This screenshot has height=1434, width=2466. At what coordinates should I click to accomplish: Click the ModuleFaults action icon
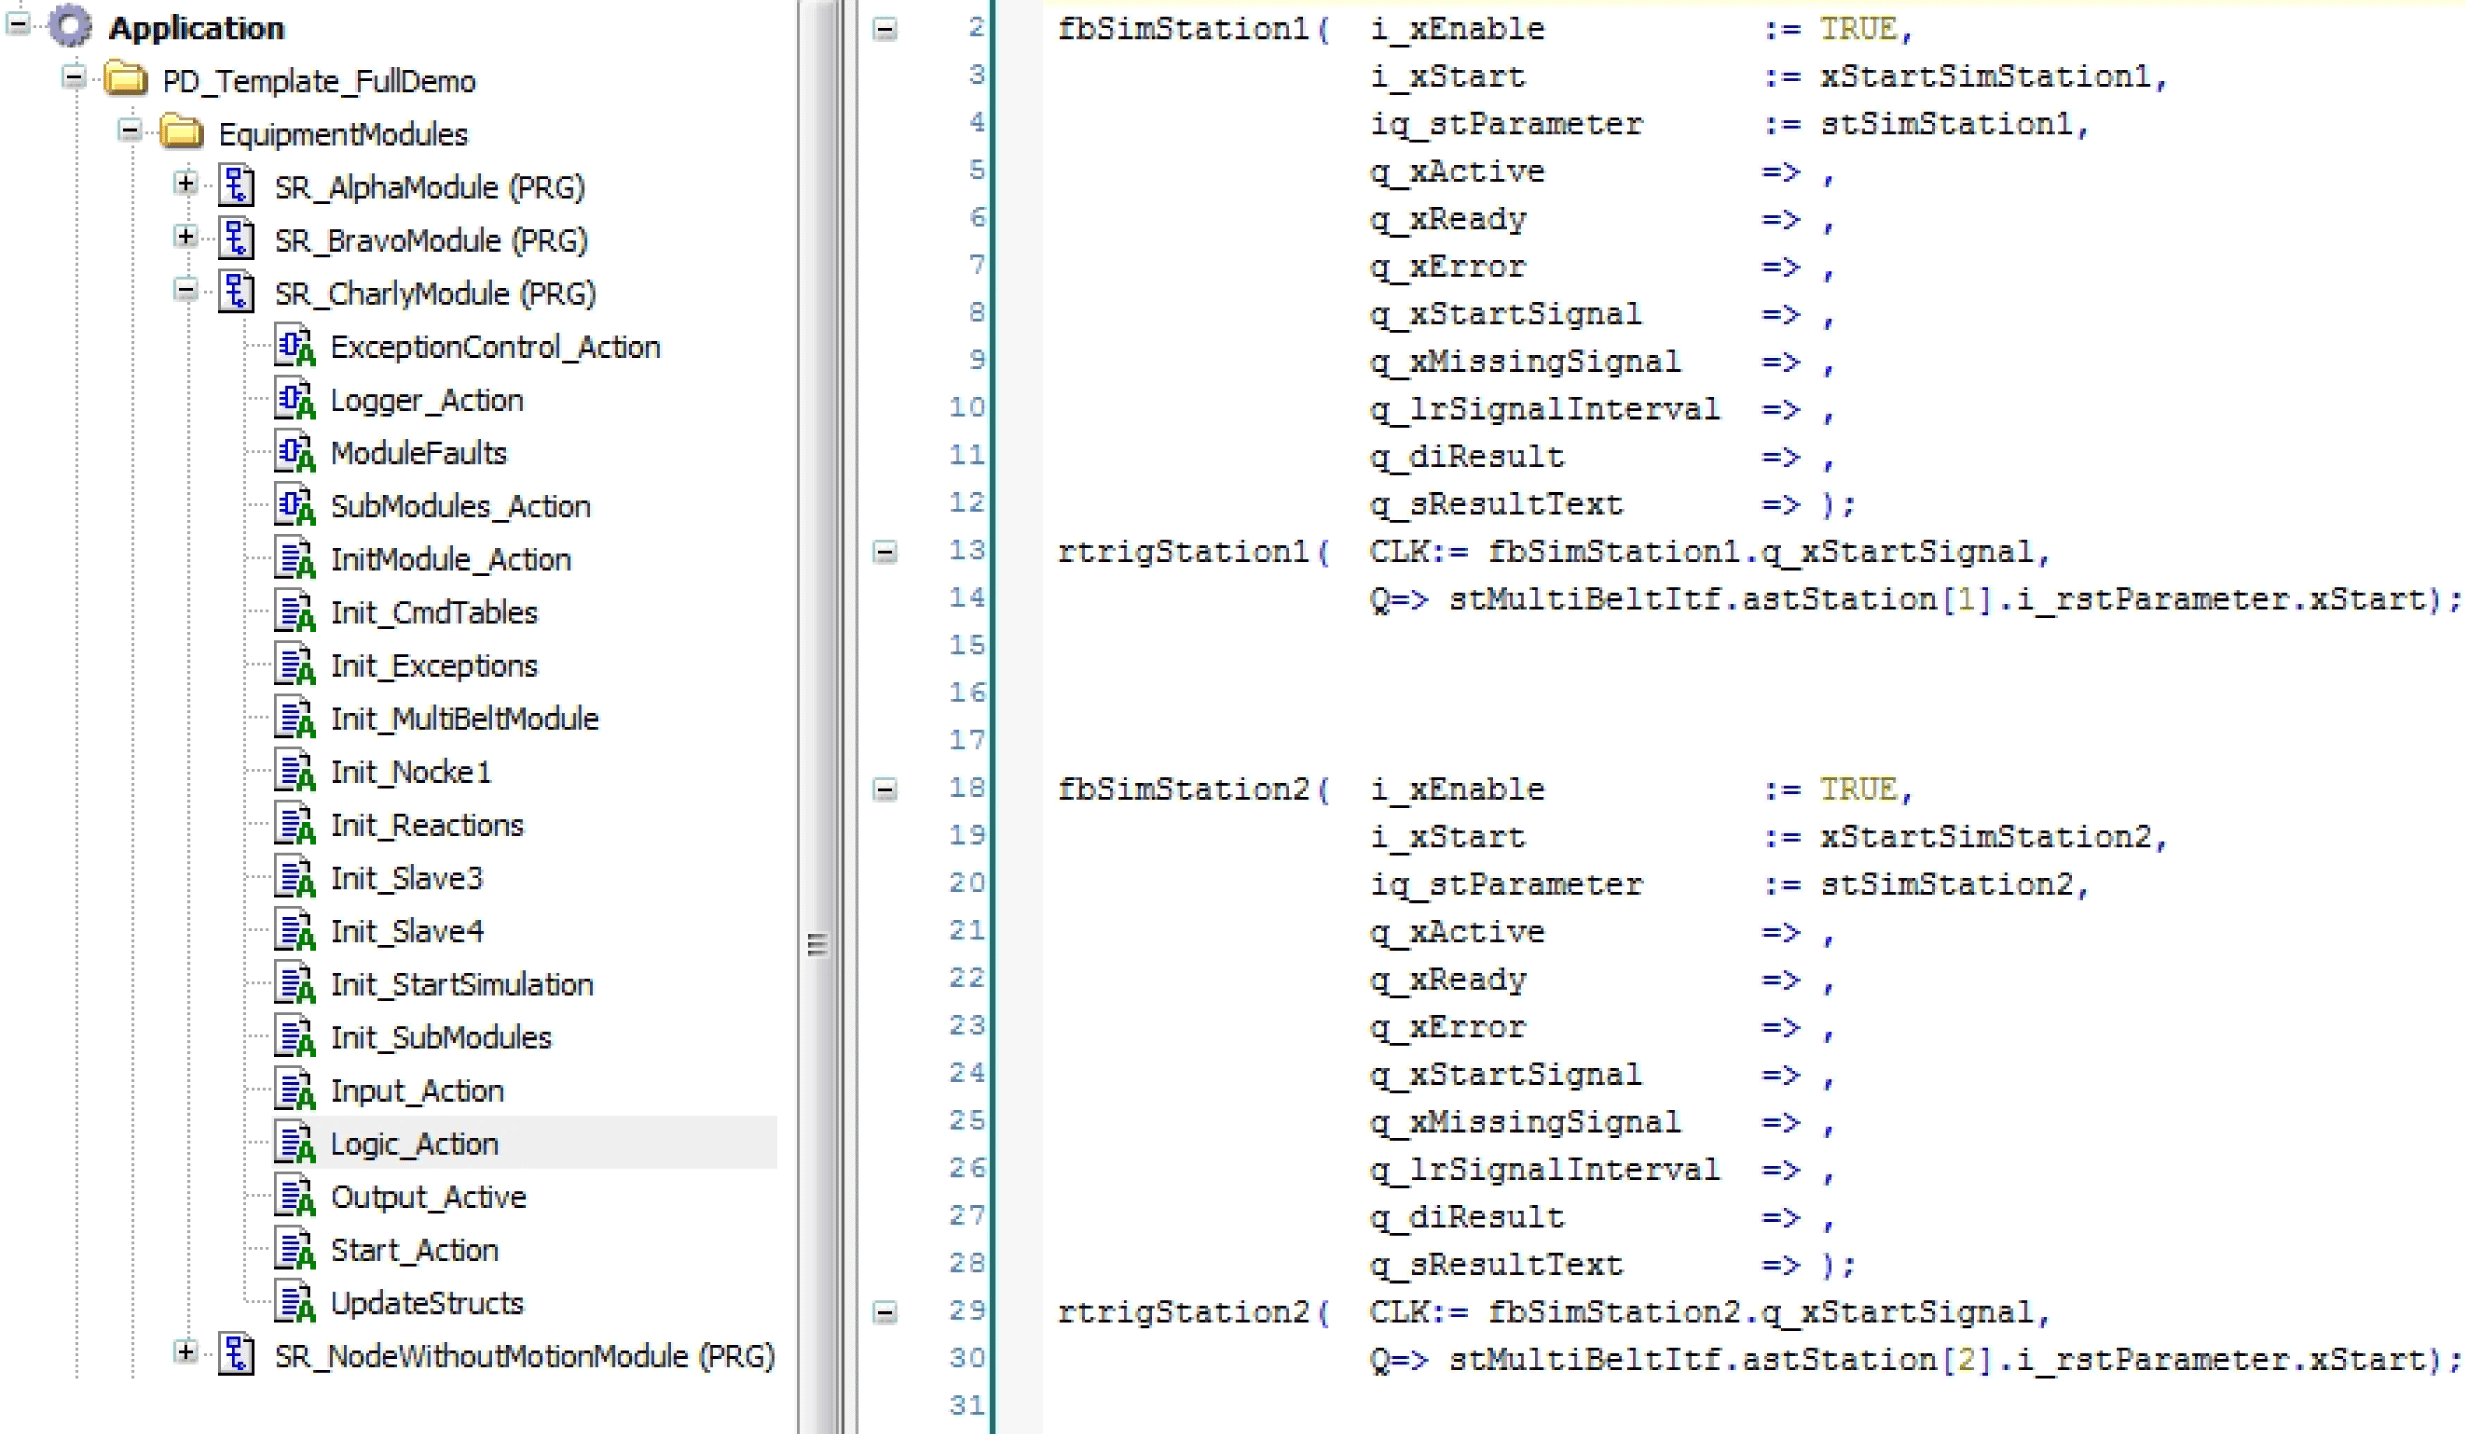[x=295, y=452]
